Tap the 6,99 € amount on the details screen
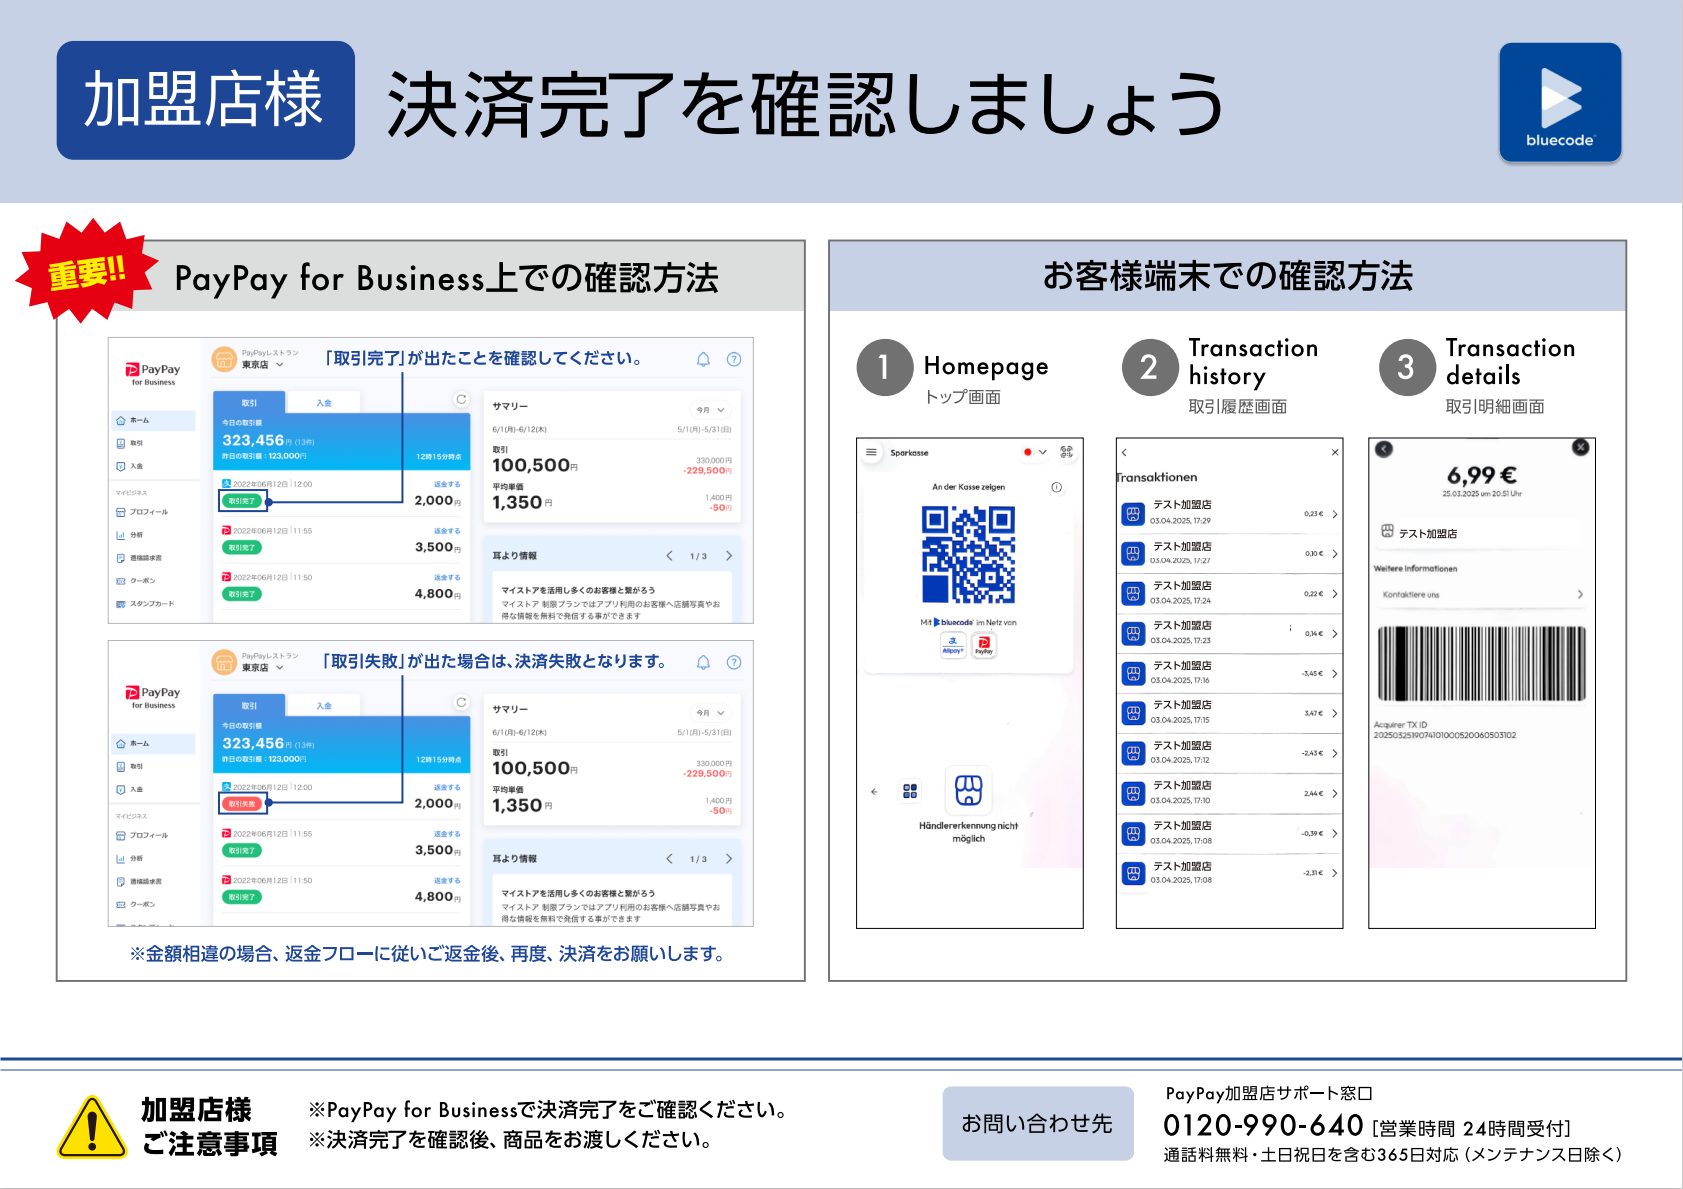Screen dimensions: 1683x1189 pos(1481,475)
